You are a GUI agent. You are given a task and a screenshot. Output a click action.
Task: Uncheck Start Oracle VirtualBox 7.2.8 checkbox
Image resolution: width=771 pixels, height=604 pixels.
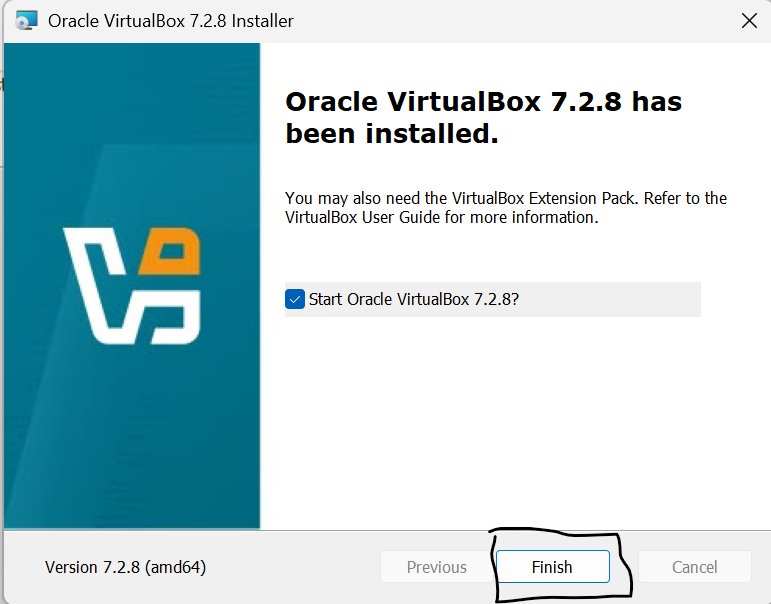click(x=295, y=299)
